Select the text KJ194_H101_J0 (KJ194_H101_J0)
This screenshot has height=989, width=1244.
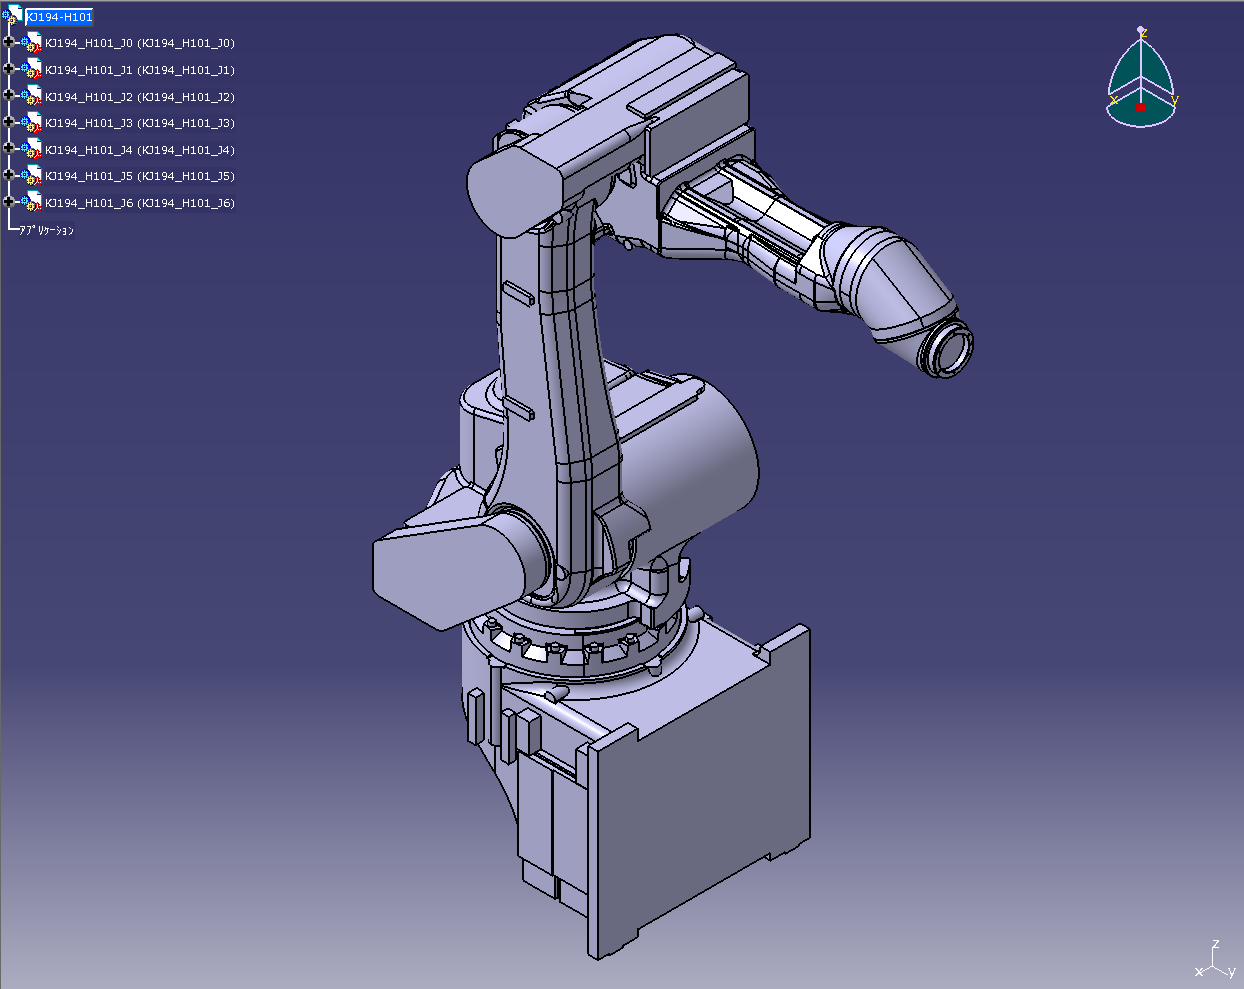pos(140,43)
